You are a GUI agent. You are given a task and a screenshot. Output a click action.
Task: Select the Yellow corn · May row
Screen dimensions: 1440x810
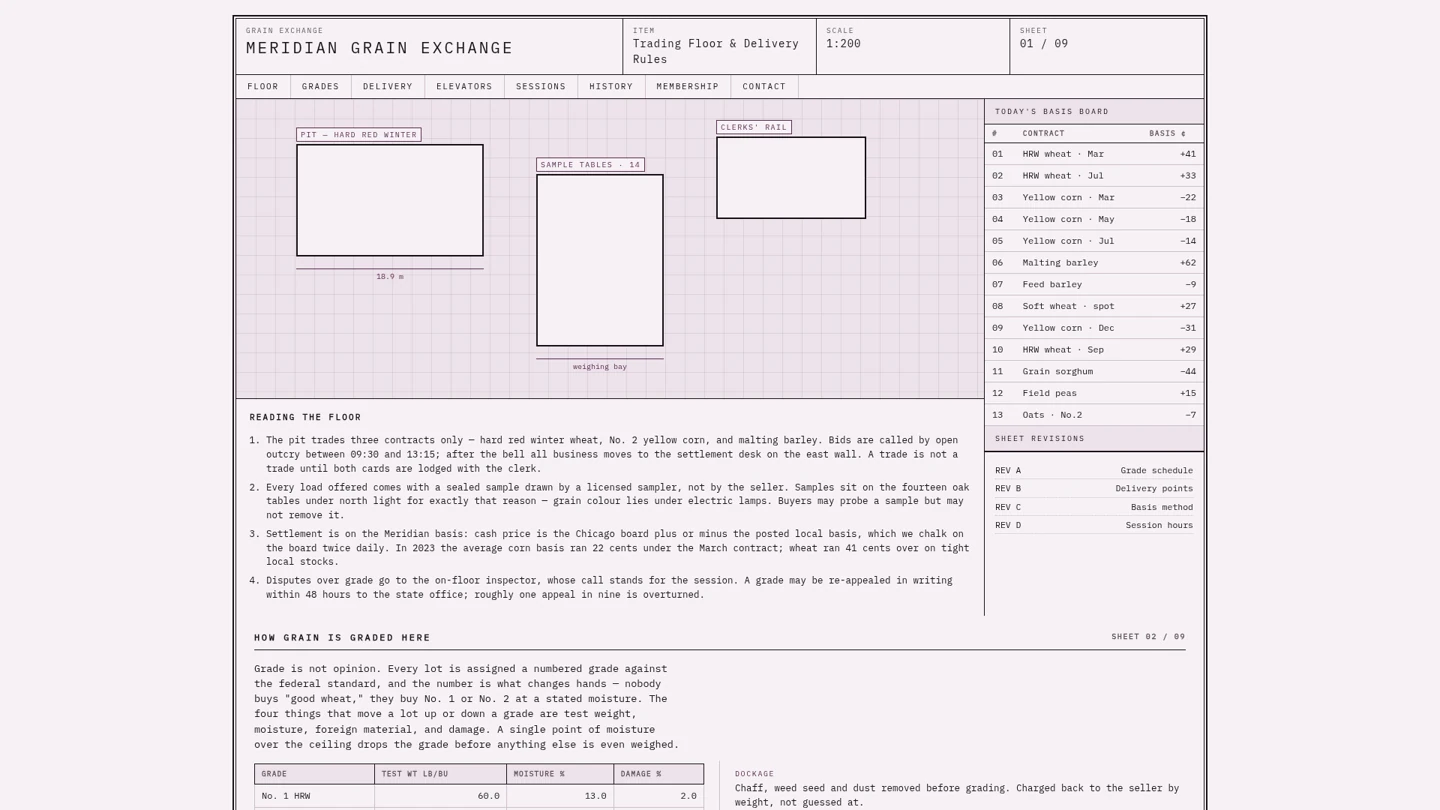point(1094,219)
